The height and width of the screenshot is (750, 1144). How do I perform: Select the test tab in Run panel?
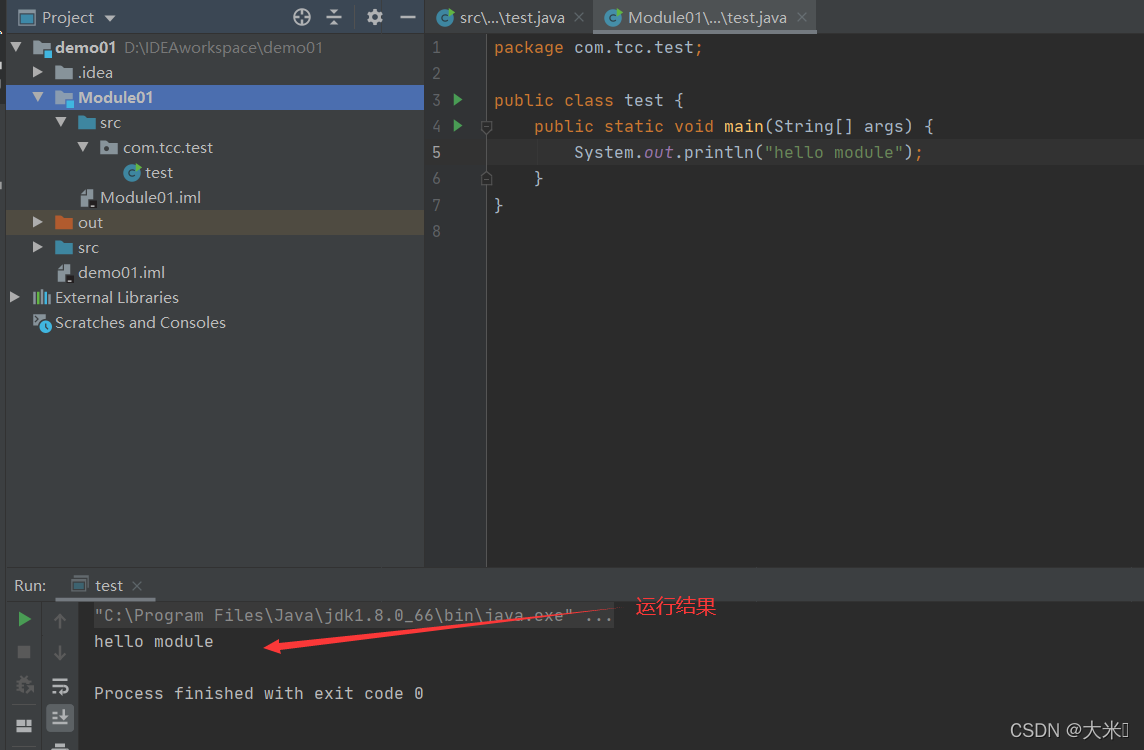pos(108,585)
